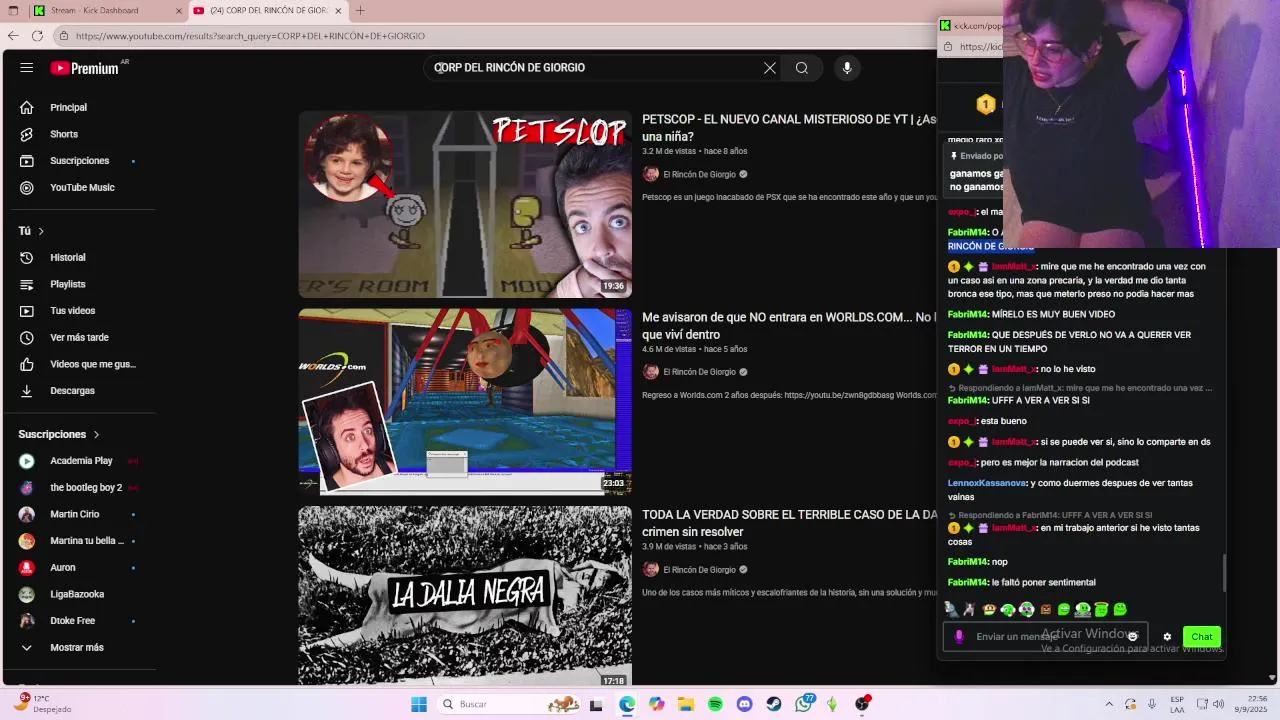Play the WORLDS.COM video thumbnail
1280x720 pixels.
(x=465, y=401)
